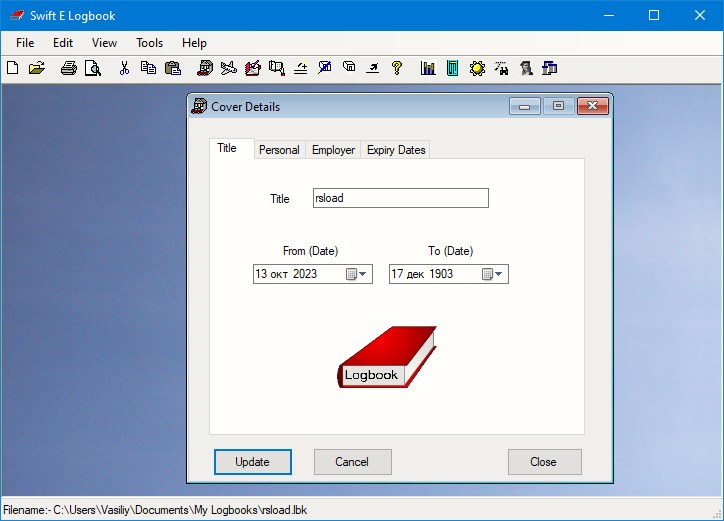
Task: Click the open book search icon
Action: pyautogui.click(x=277, y=68)
